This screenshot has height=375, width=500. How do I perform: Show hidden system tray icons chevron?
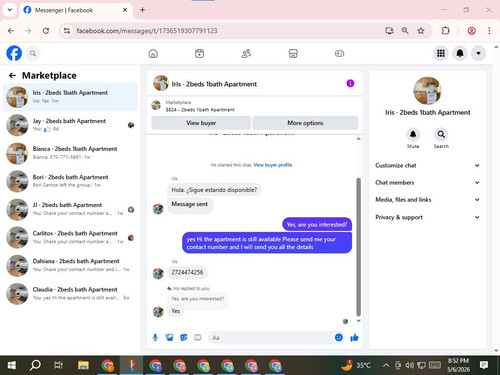[x=386, y=365]
